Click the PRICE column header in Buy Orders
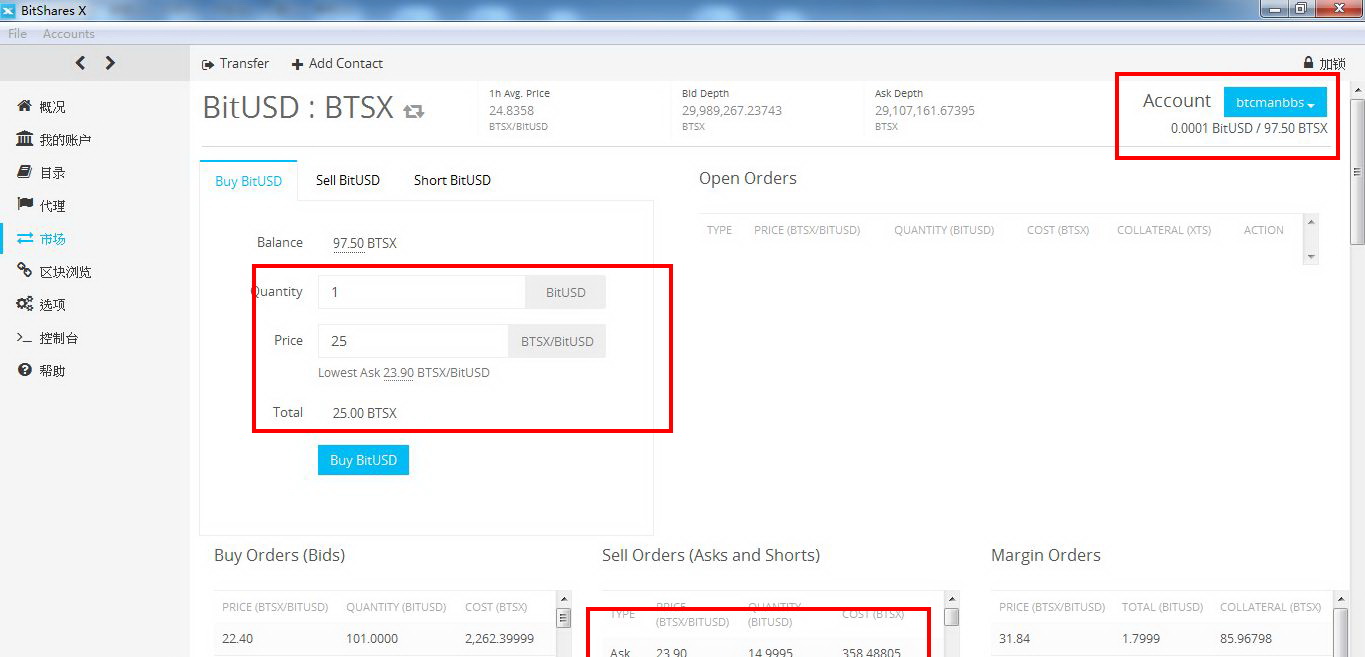This screenshot has height=657, width=1365. click(x=275, y=607)
